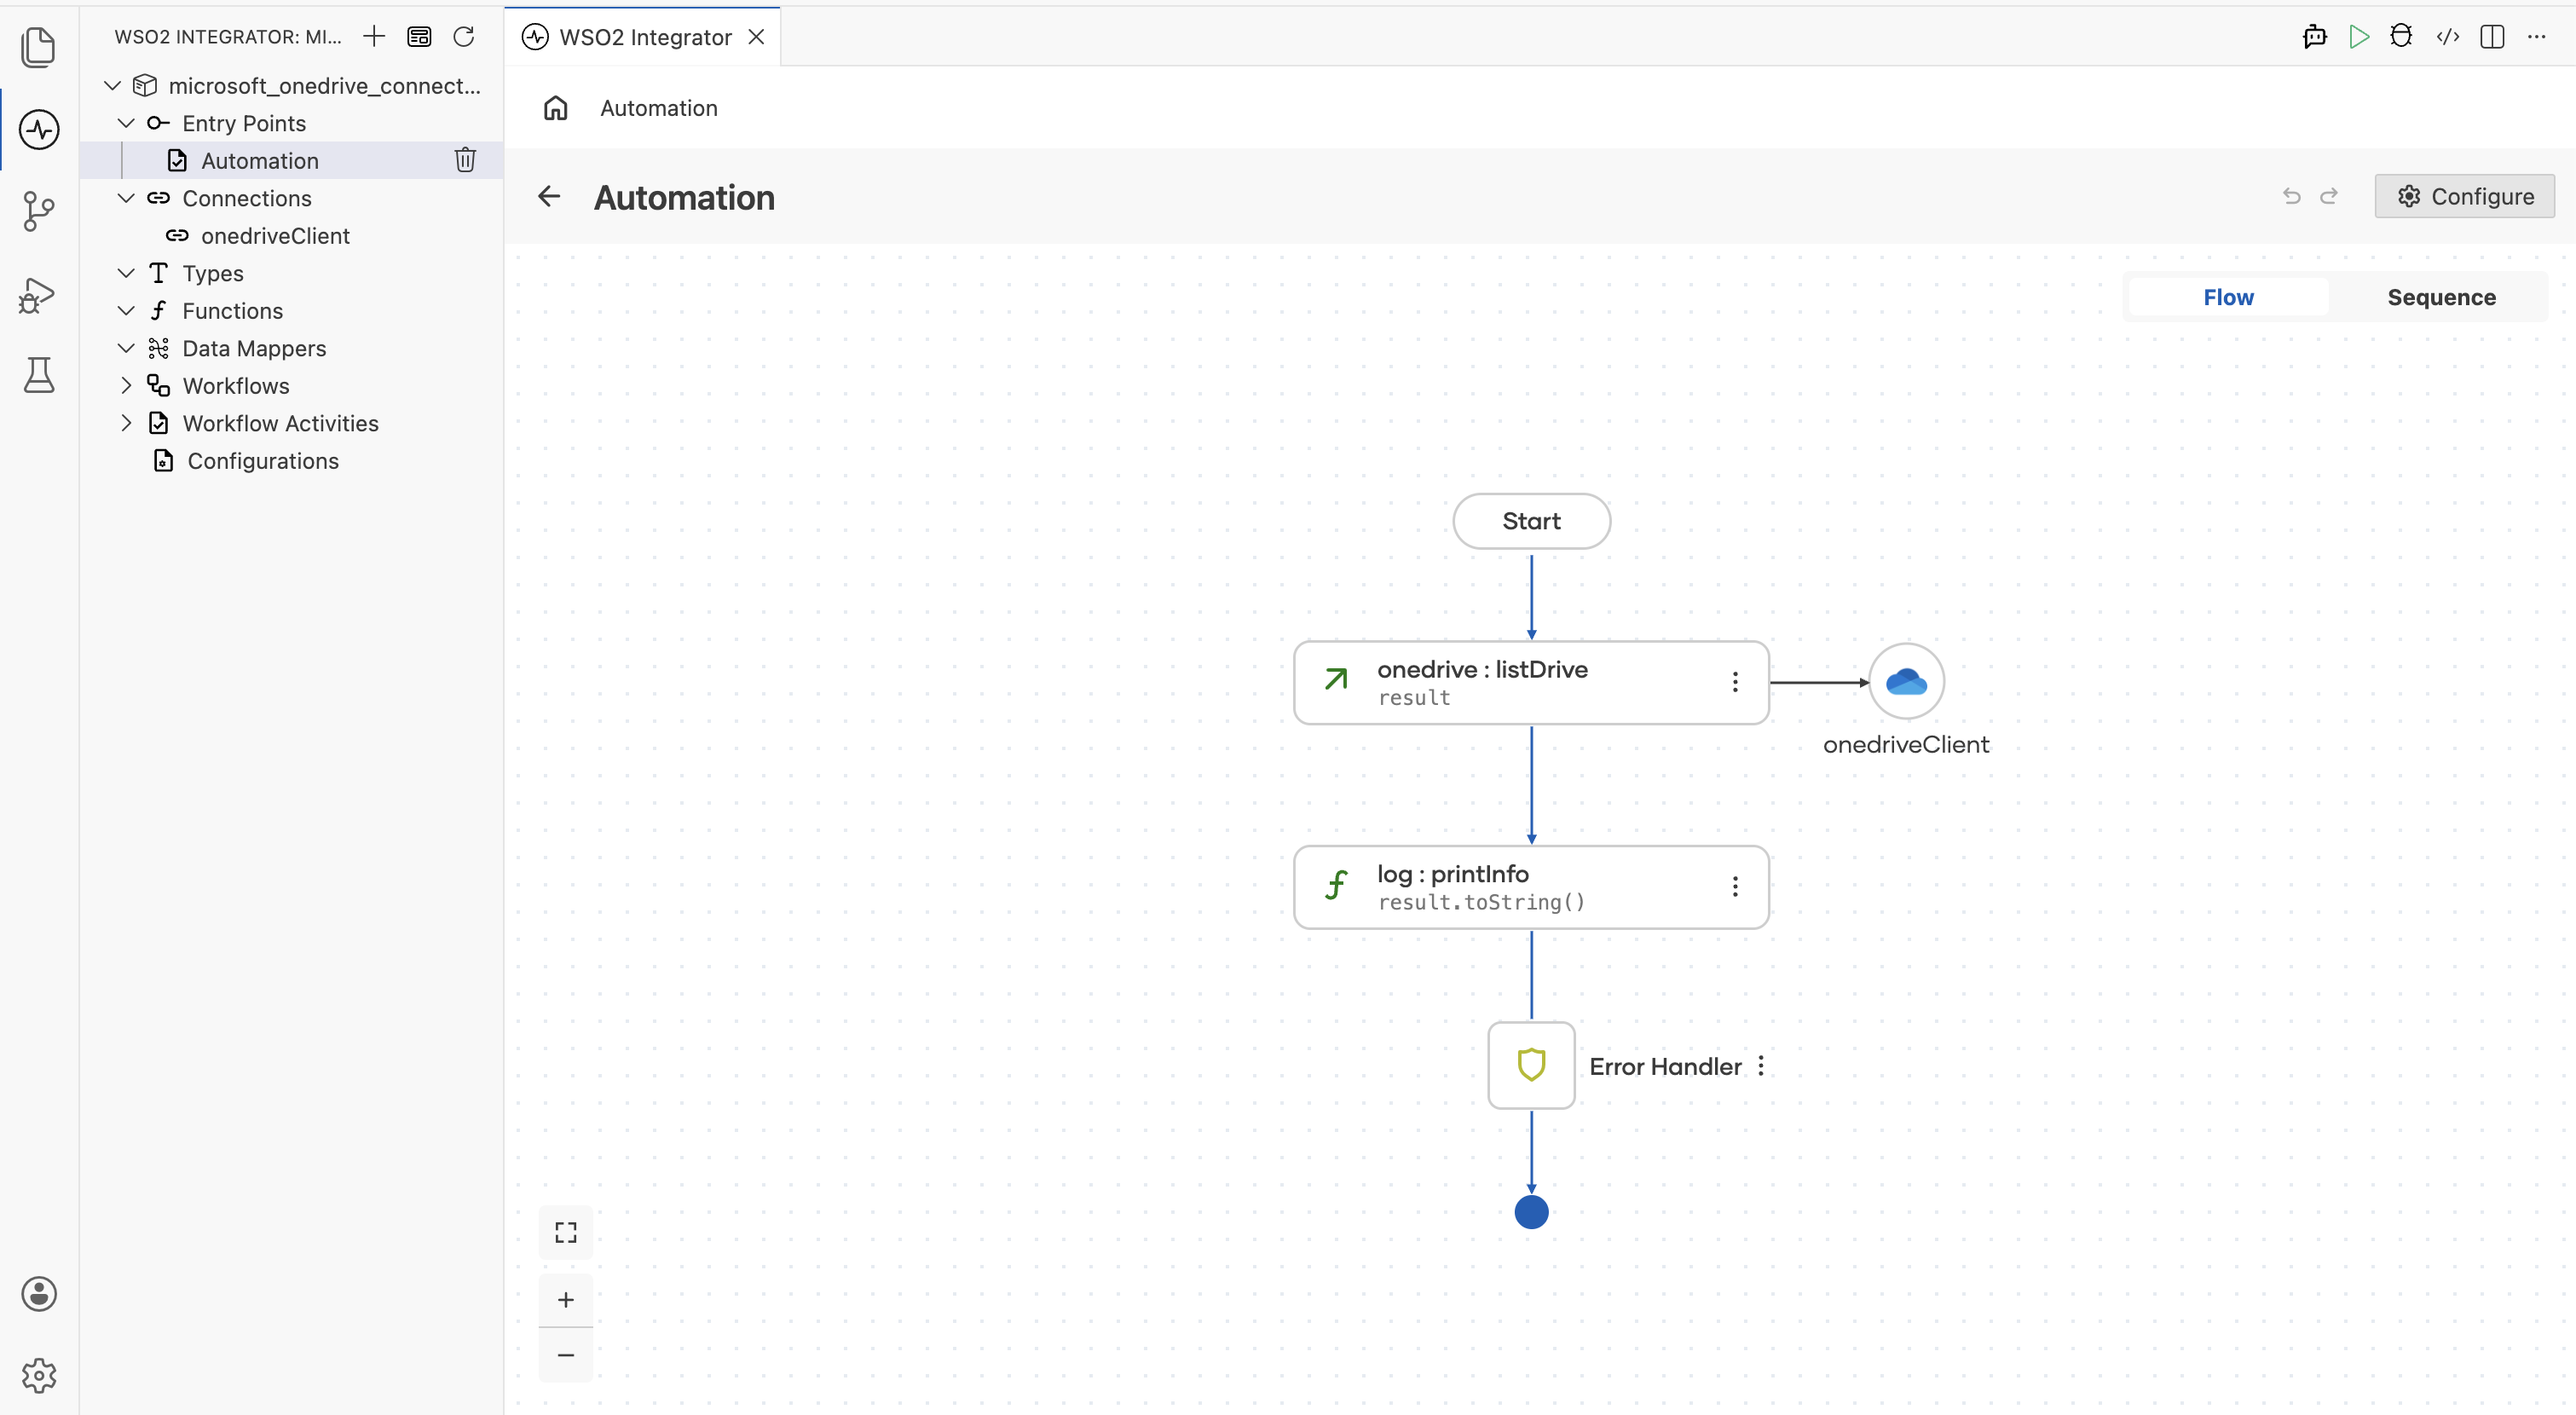The width and height of the screenshot is (2576, 1415).
Task: Refresh the project tree
Action: (463, 37)
